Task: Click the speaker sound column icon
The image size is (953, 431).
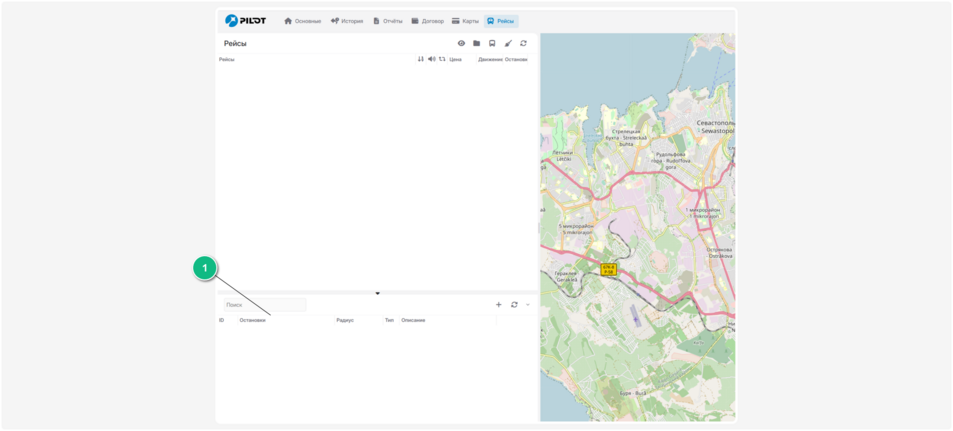Action: tap(432, 59)
